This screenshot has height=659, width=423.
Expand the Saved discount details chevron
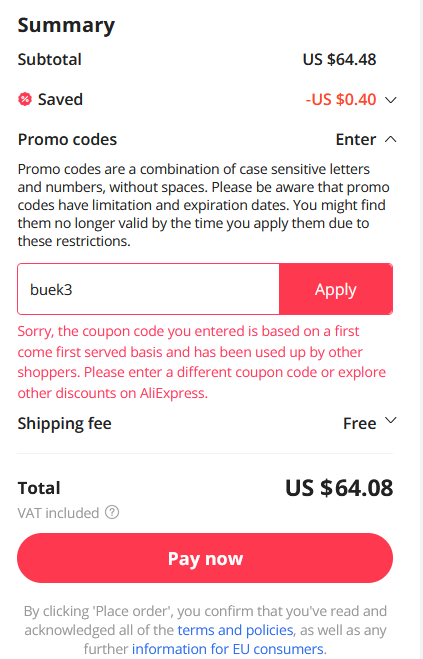(391, 100)
